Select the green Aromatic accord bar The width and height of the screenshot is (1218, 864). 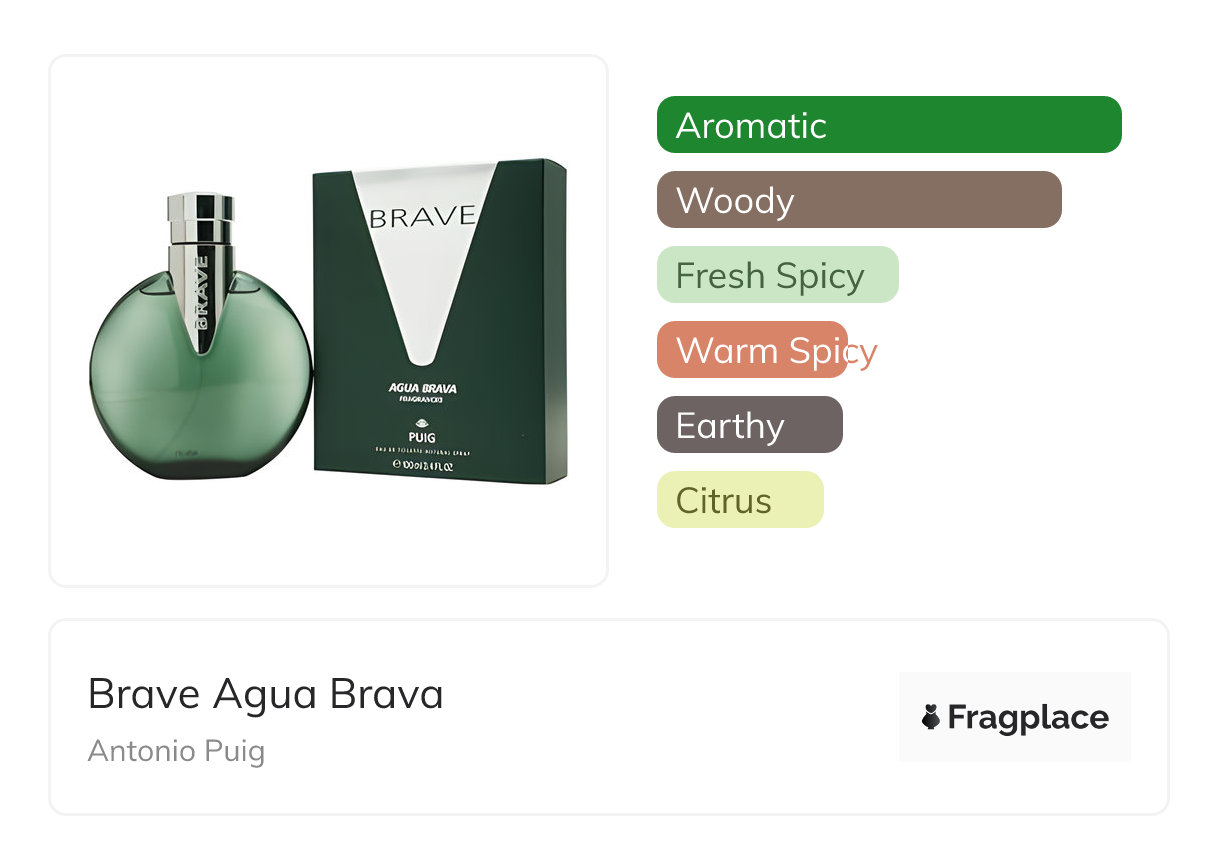pyautogui.click(x=888, y=125)
